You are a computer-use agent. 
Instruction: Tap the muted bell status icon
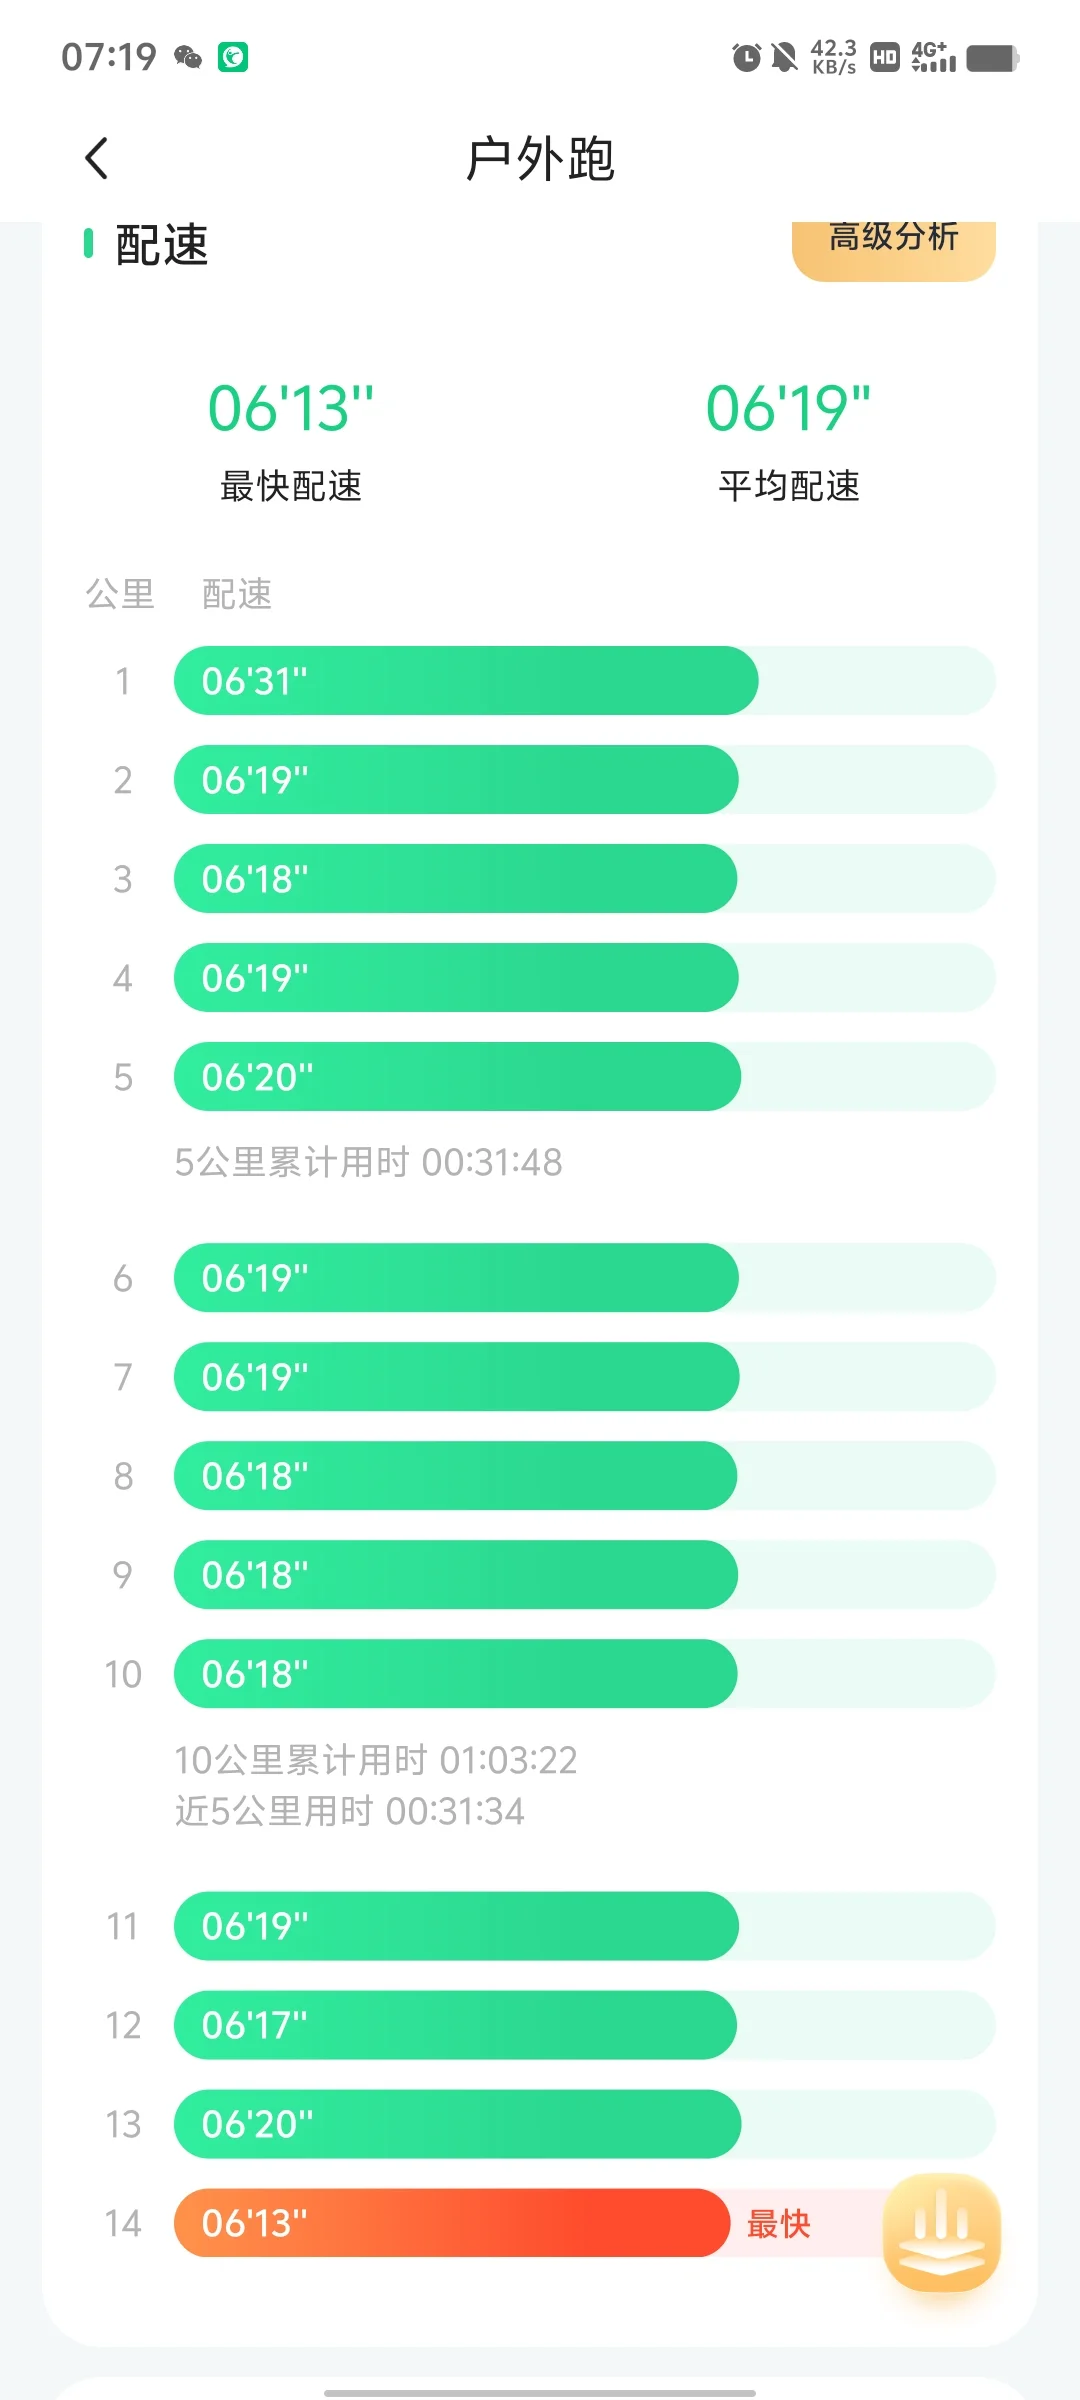pyautogui.click(x=785, y=58)
